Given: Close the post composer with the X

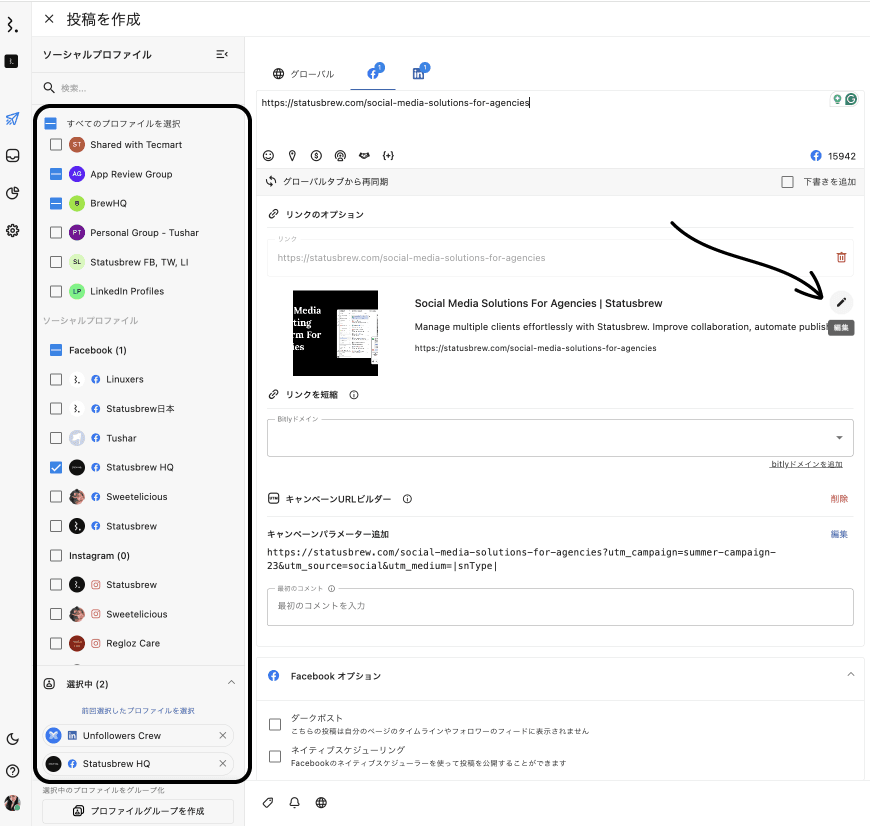Looking at the screenshot, I should (x=49, y=19).
